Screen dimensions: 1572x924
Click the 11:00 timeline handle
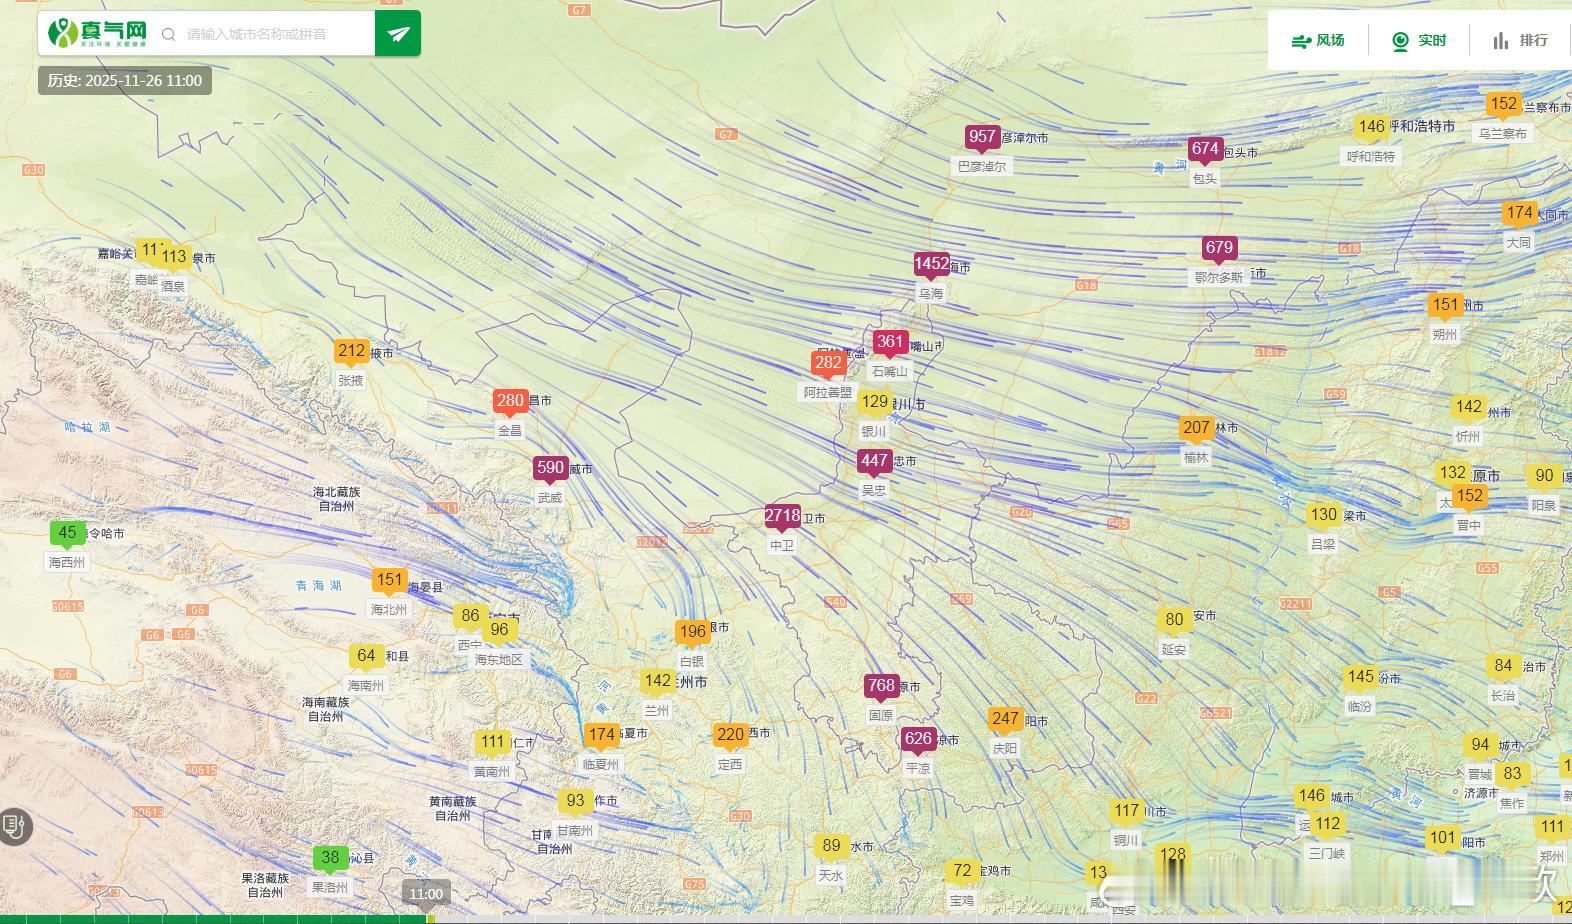click(426, 894)
